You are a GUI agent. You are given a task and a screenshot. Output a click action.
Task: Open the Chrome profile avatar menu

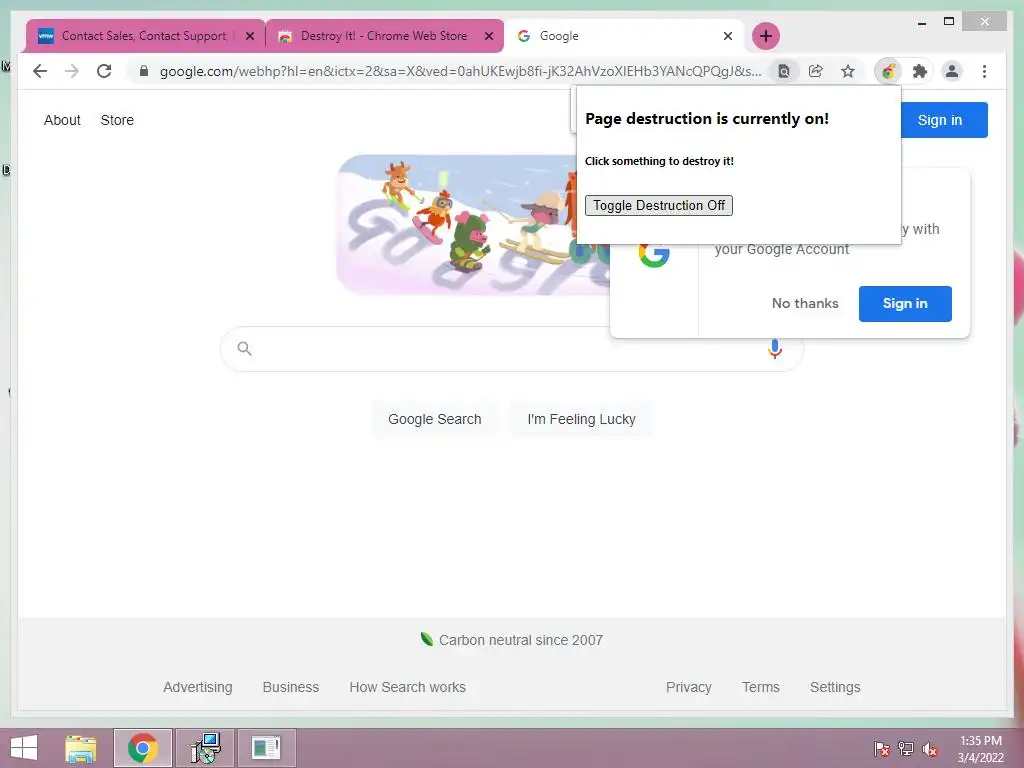[x=952, y=71]
